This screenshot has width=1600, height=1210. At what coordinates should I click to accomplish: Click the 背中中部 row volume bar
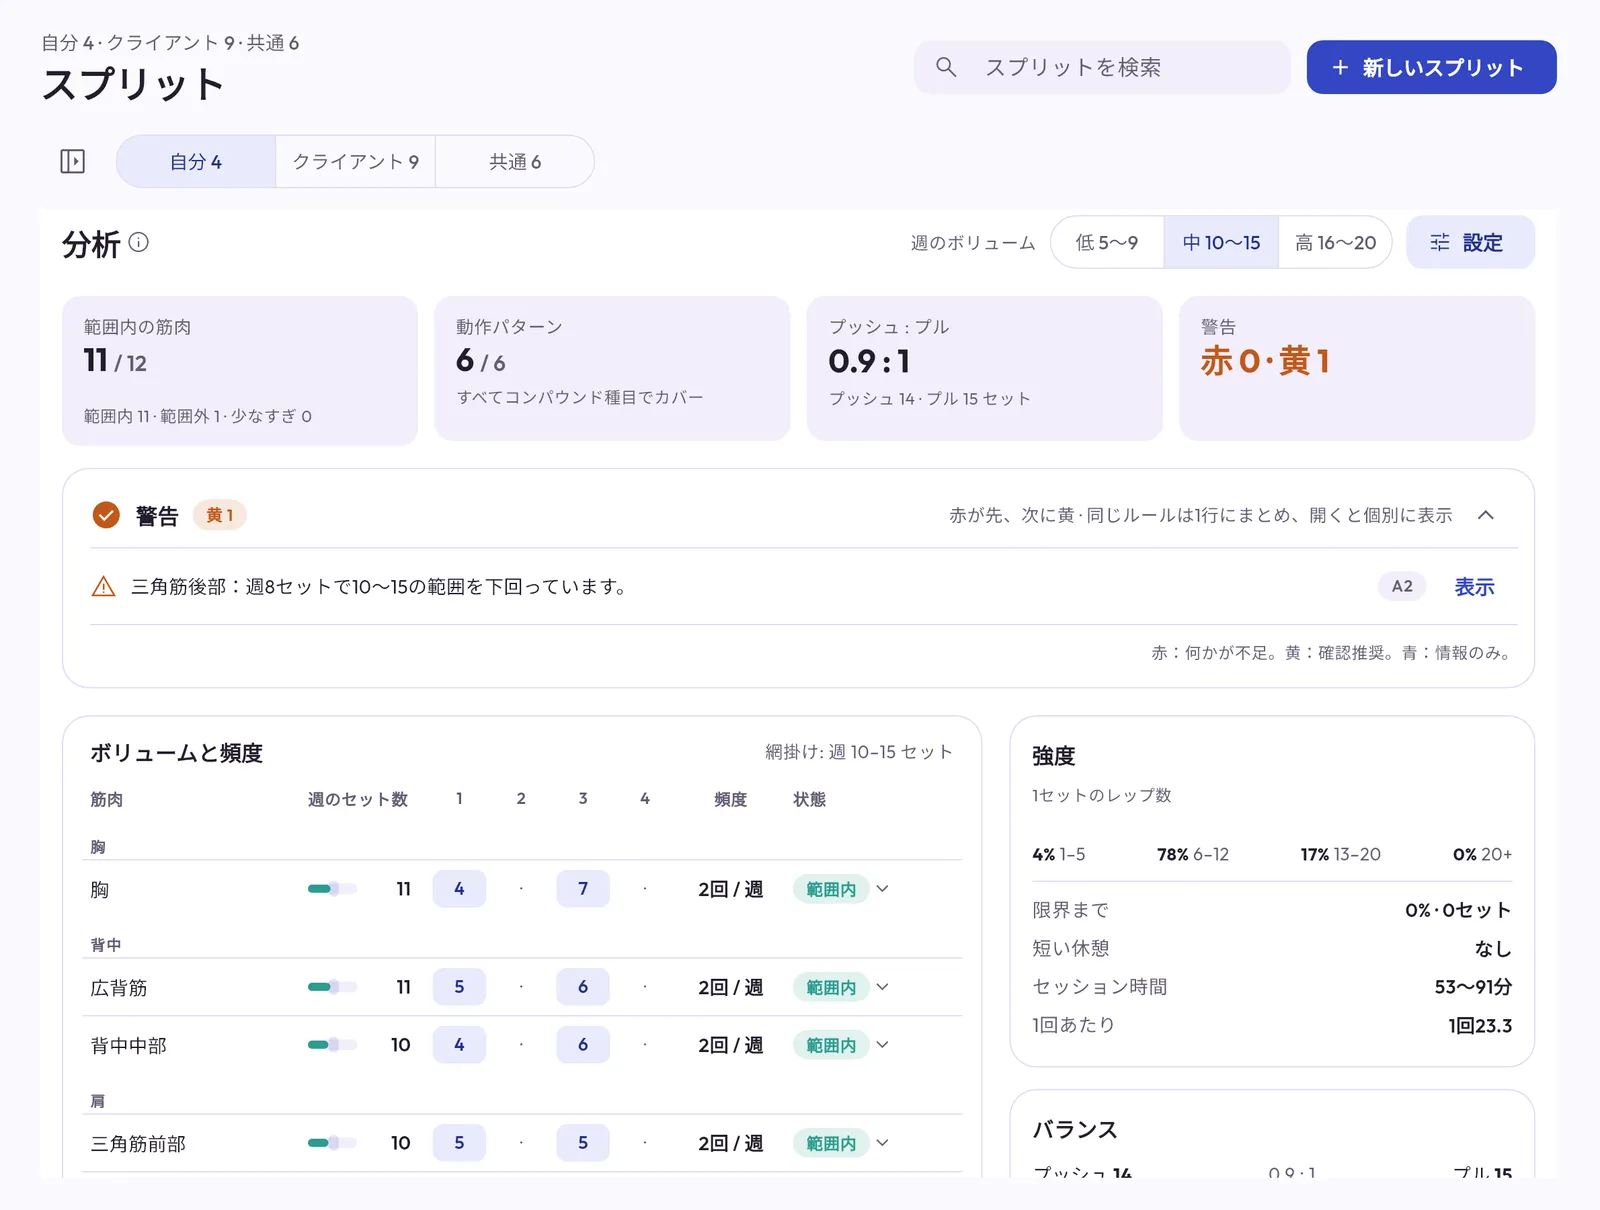point(332,1045)
